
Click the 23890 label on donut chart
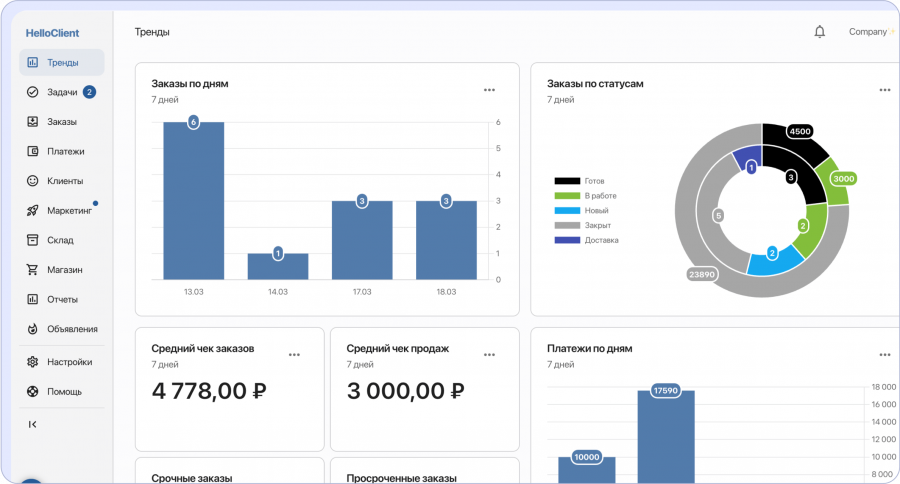click(x=701, y=274)
